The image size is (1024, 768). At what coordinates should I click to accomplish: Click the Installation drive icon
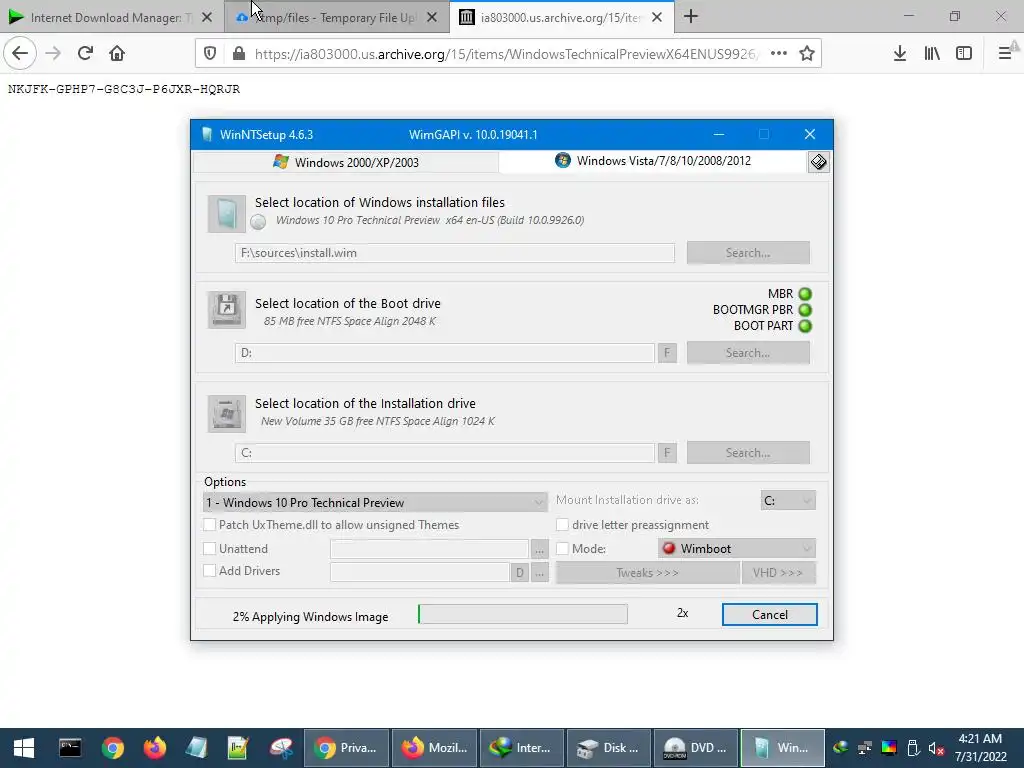click(227, 413)
